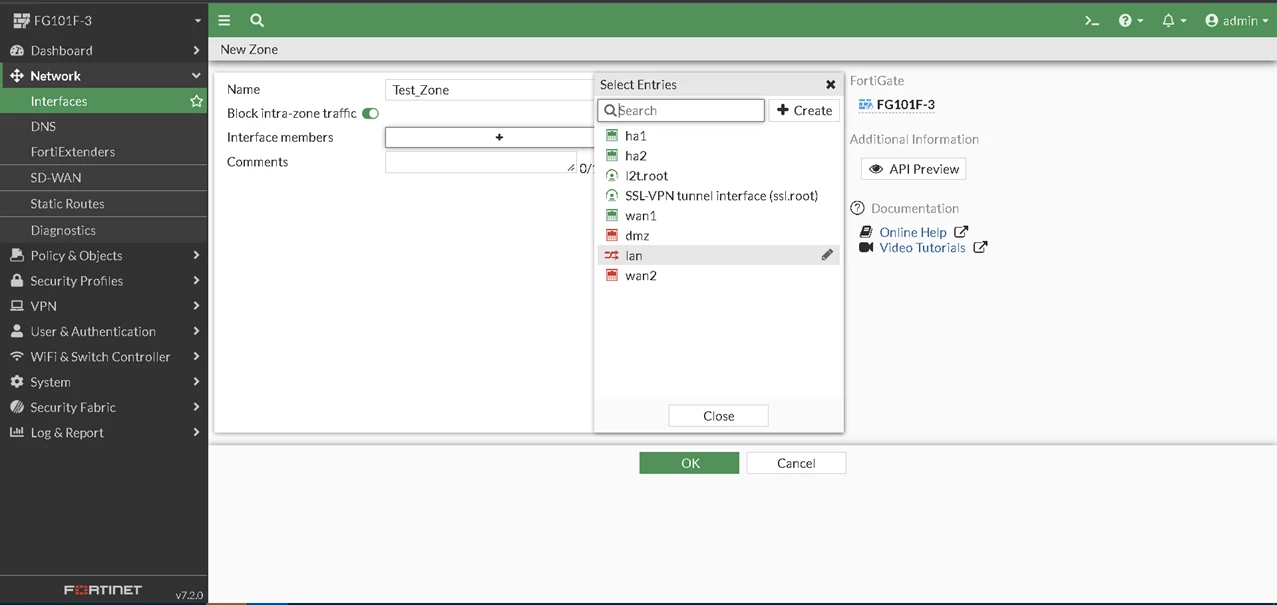The image size is (1277, 605).
Task: Select the dmz interface entry
Action: coord(718,235)
